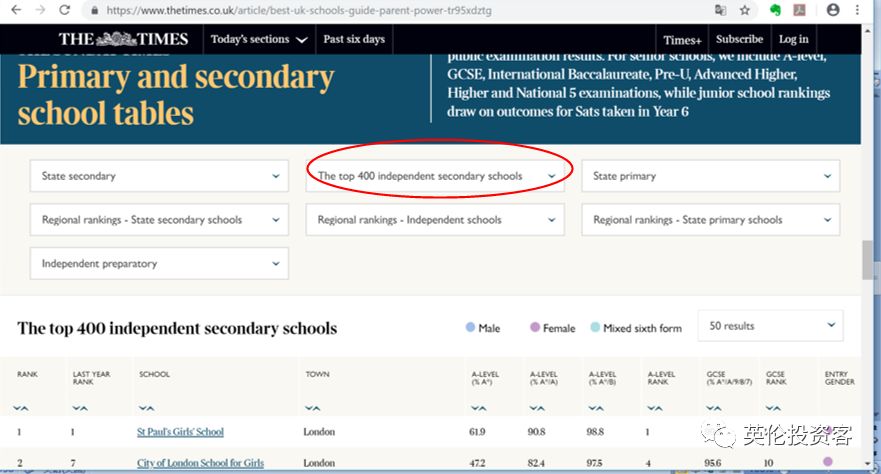The image size is (881, 474).
Task: Click Log in in the header
Action: click(793, 39)
